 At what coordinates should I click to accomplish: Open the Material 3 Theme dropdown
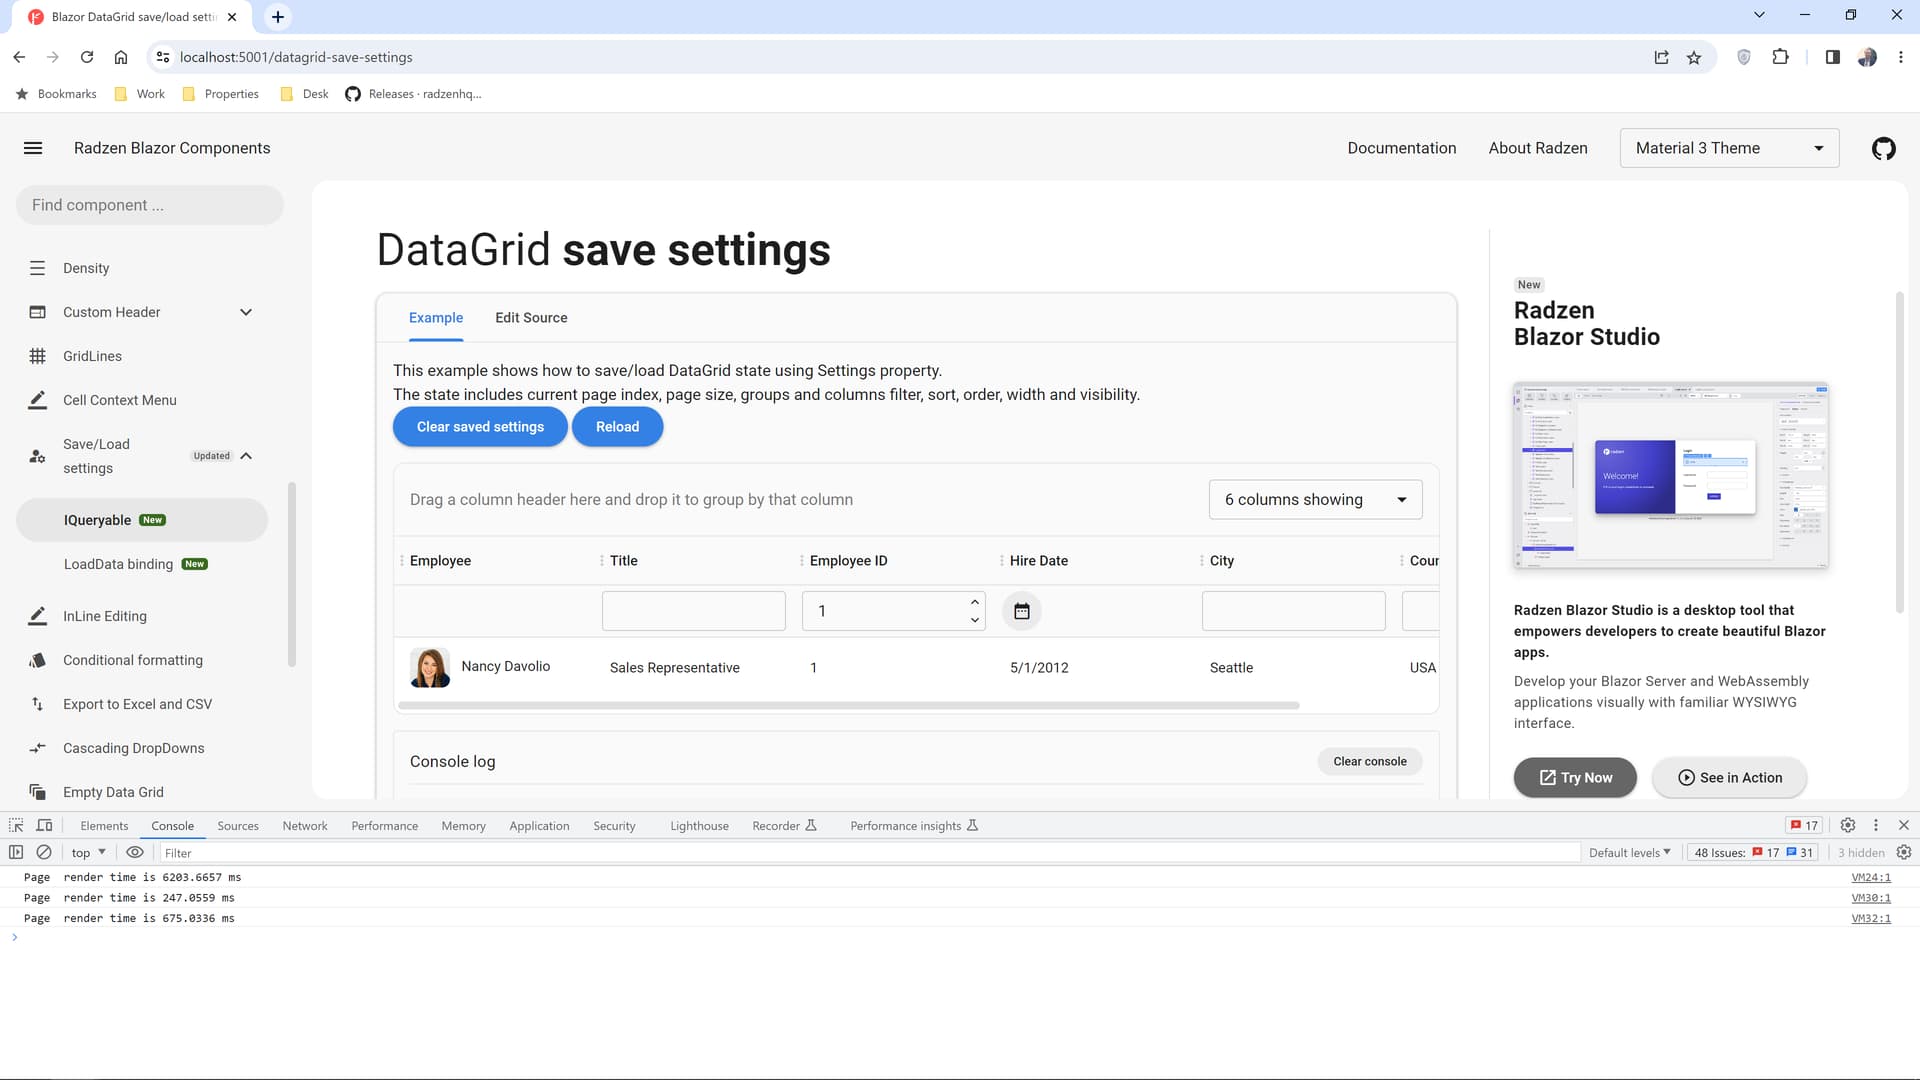[1729, 148]
